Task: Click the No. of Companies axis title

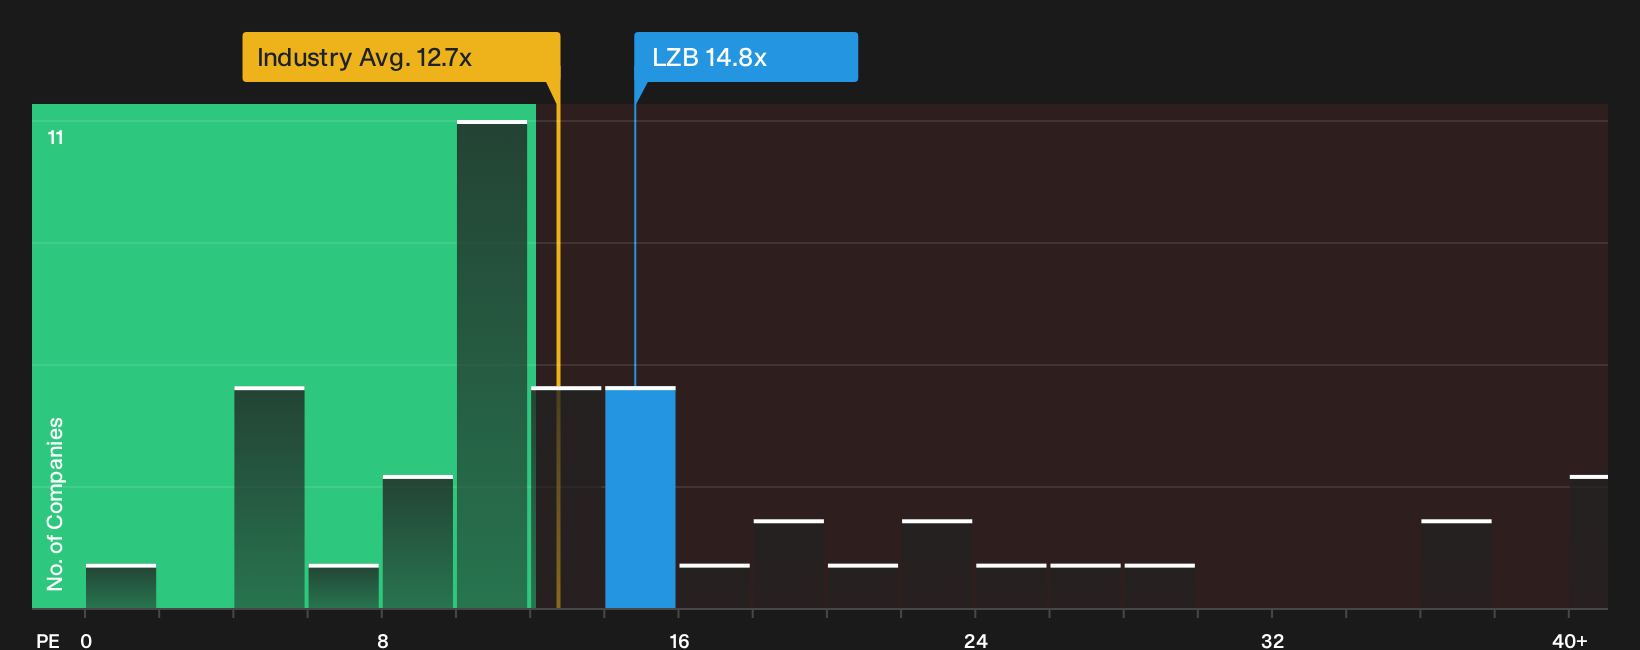Action: (55, 503)
